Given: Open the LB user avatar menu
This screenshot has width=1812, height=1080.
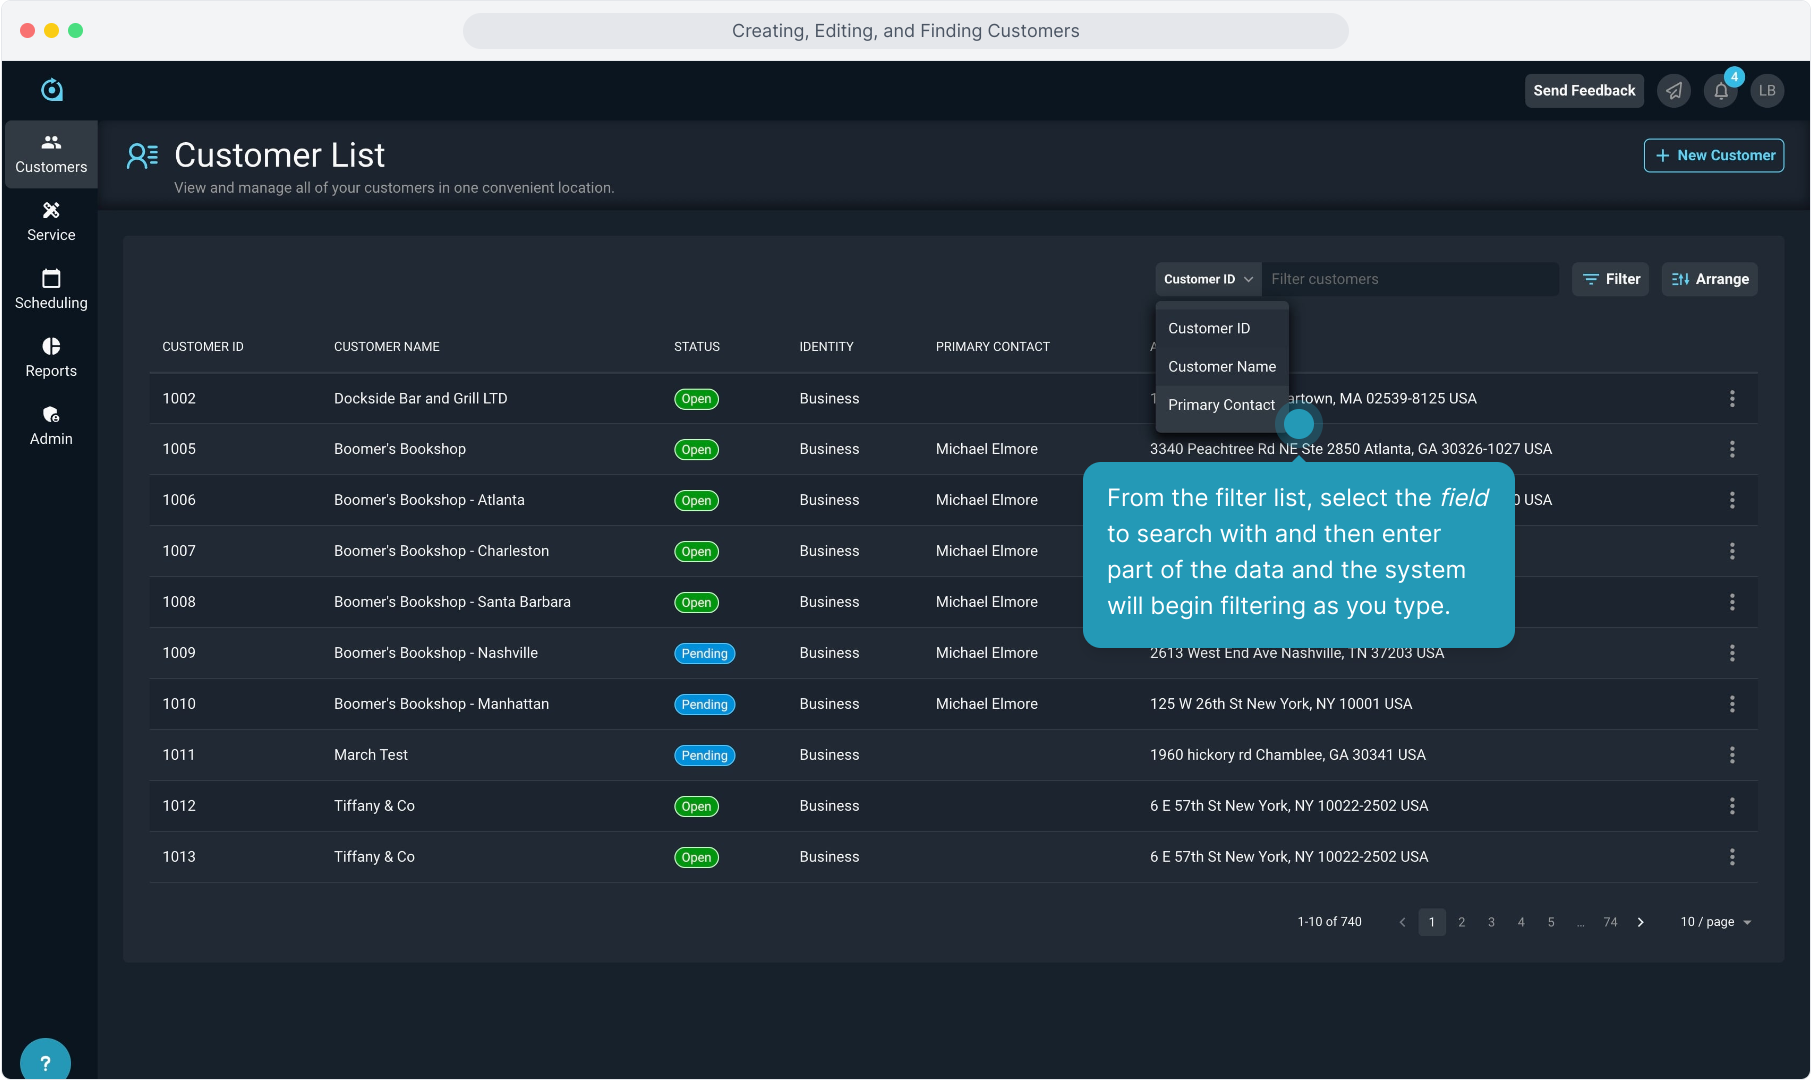Looking at the screenshot, I should pos(1767,91).
